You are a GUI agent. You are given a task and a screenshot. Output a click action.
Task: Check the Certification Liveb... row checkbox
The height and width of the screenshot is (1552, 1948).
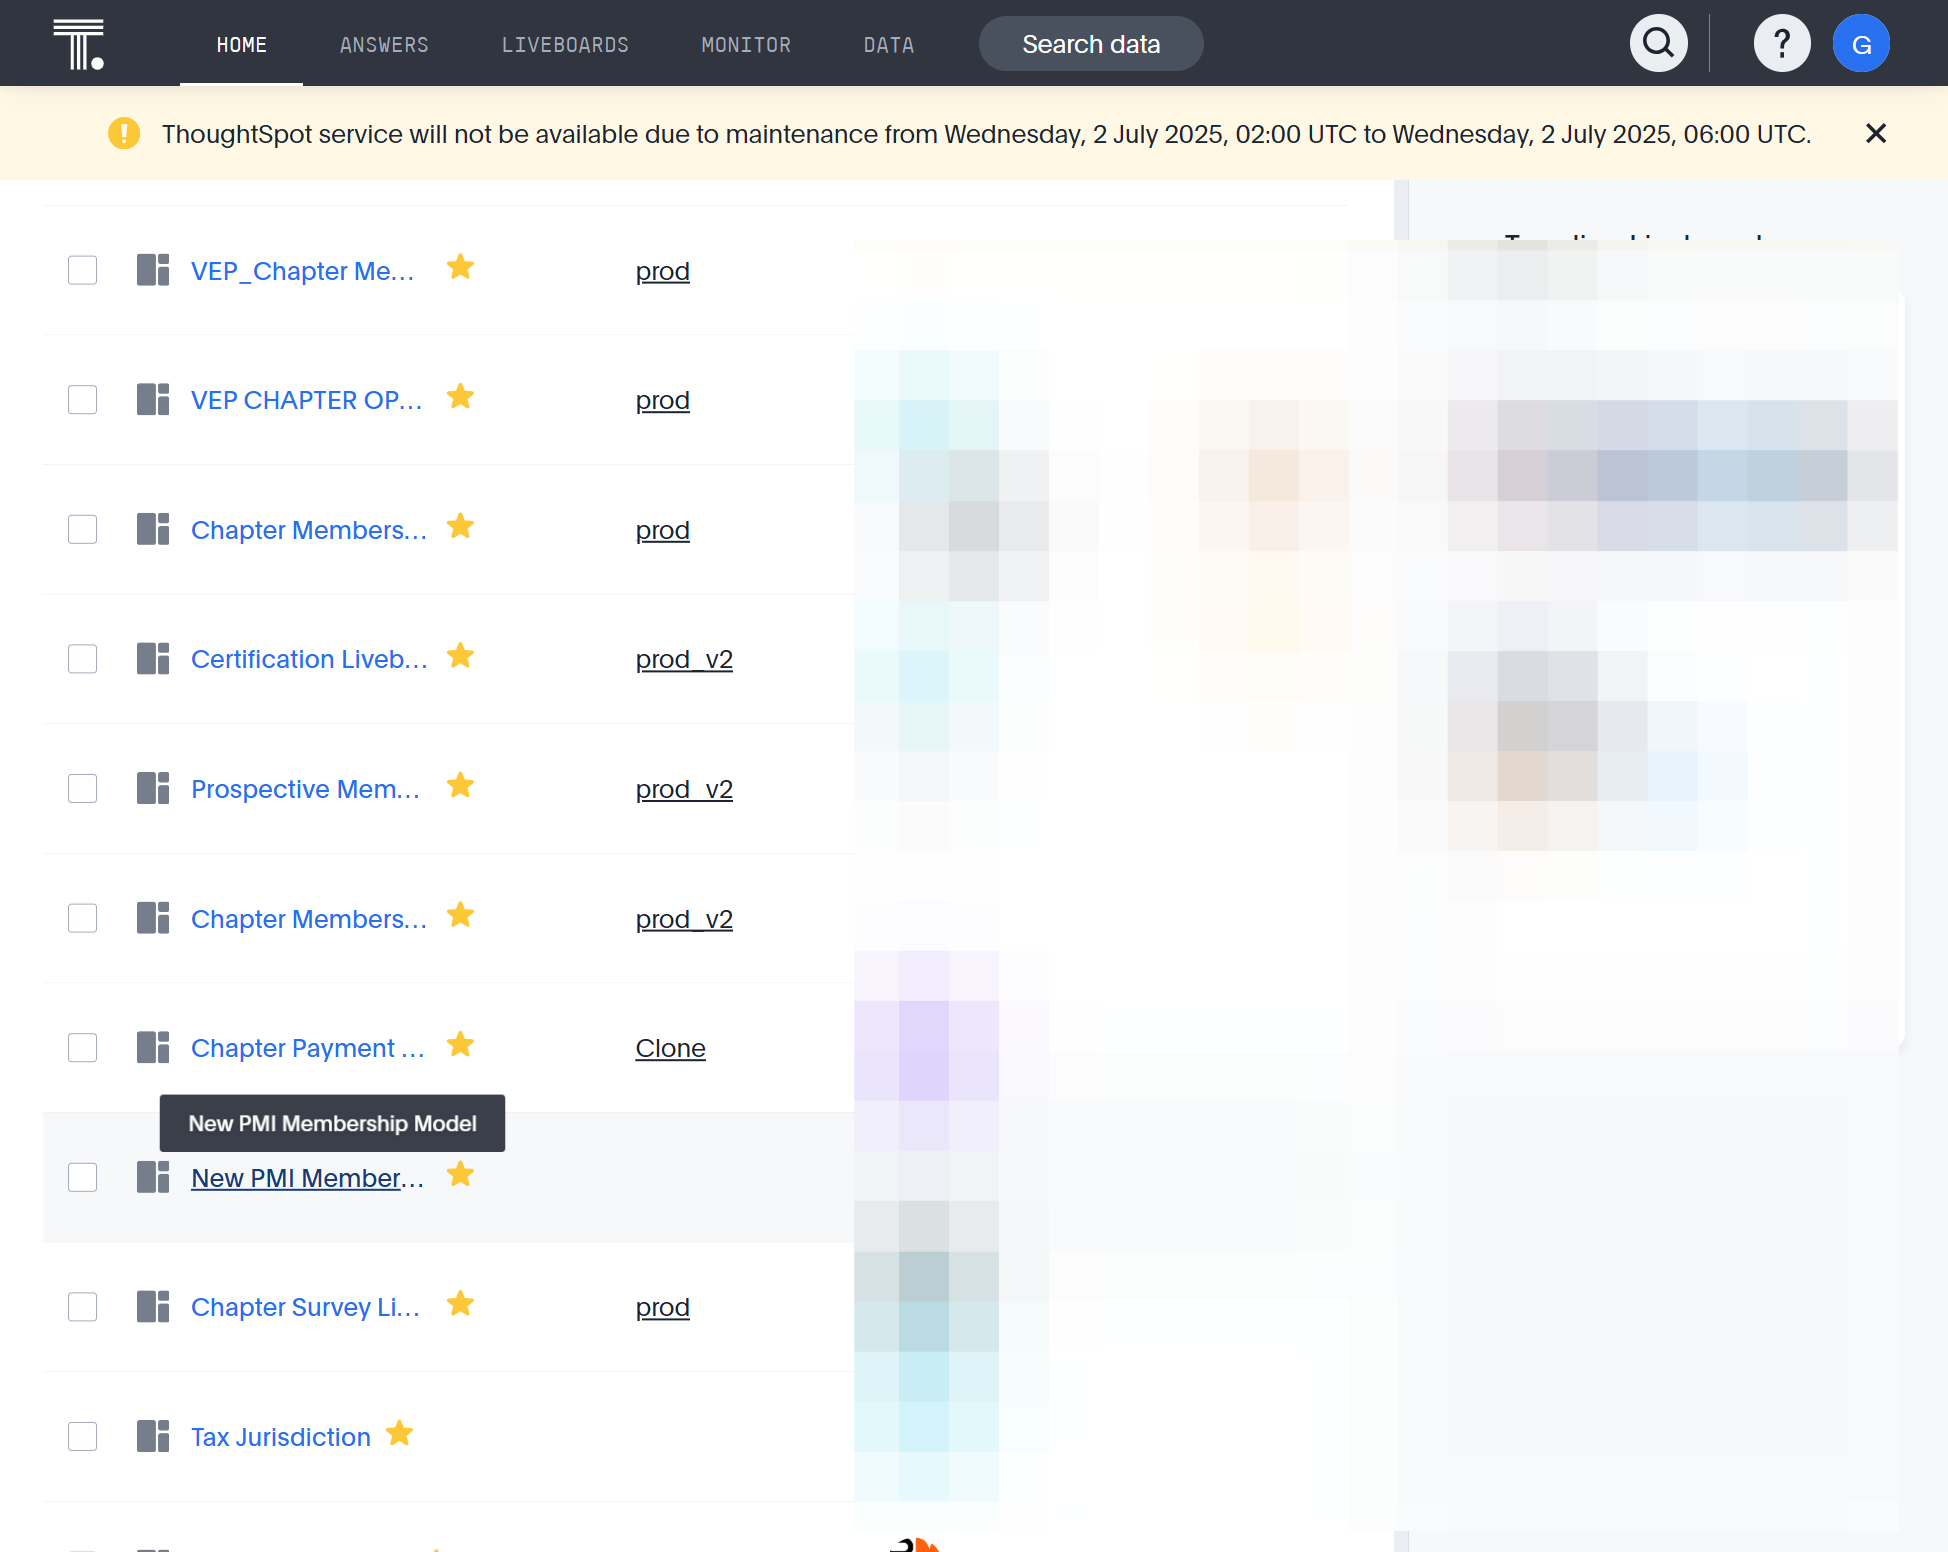pyautogui.click(x=82, y=659)
